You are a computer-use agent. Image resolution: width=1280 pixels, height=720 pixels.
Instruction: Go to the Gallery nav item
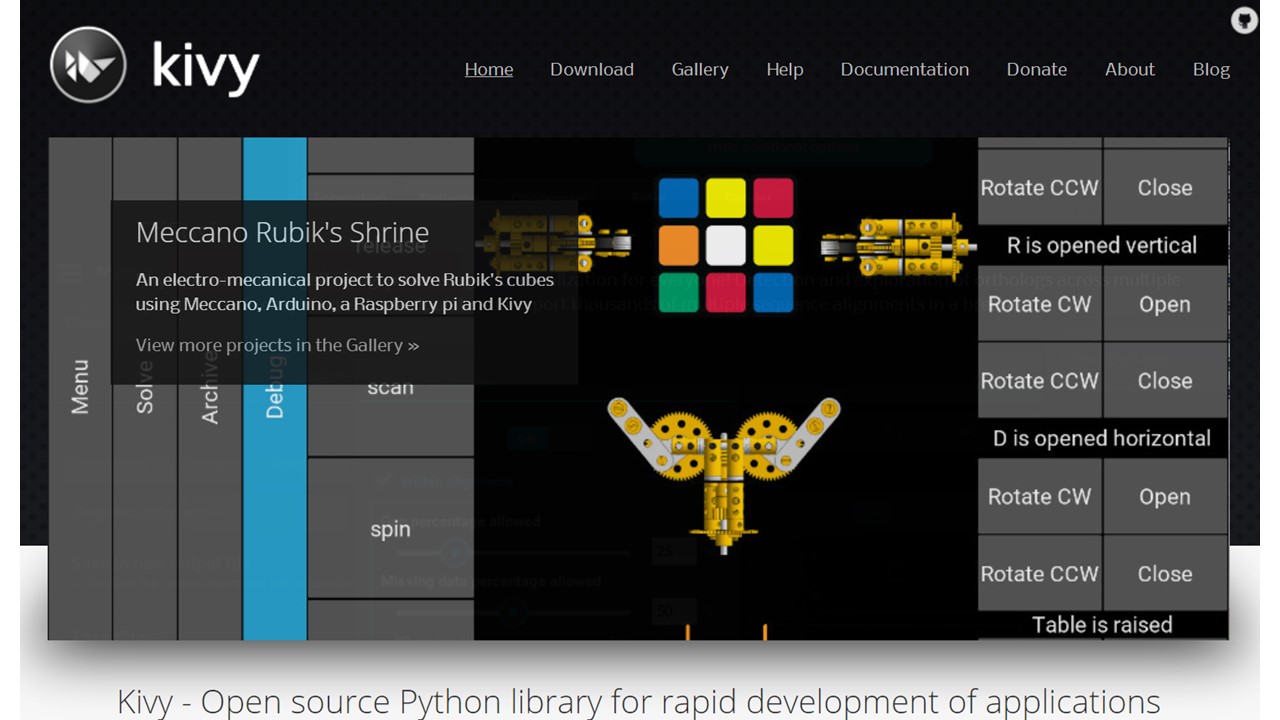699,69
